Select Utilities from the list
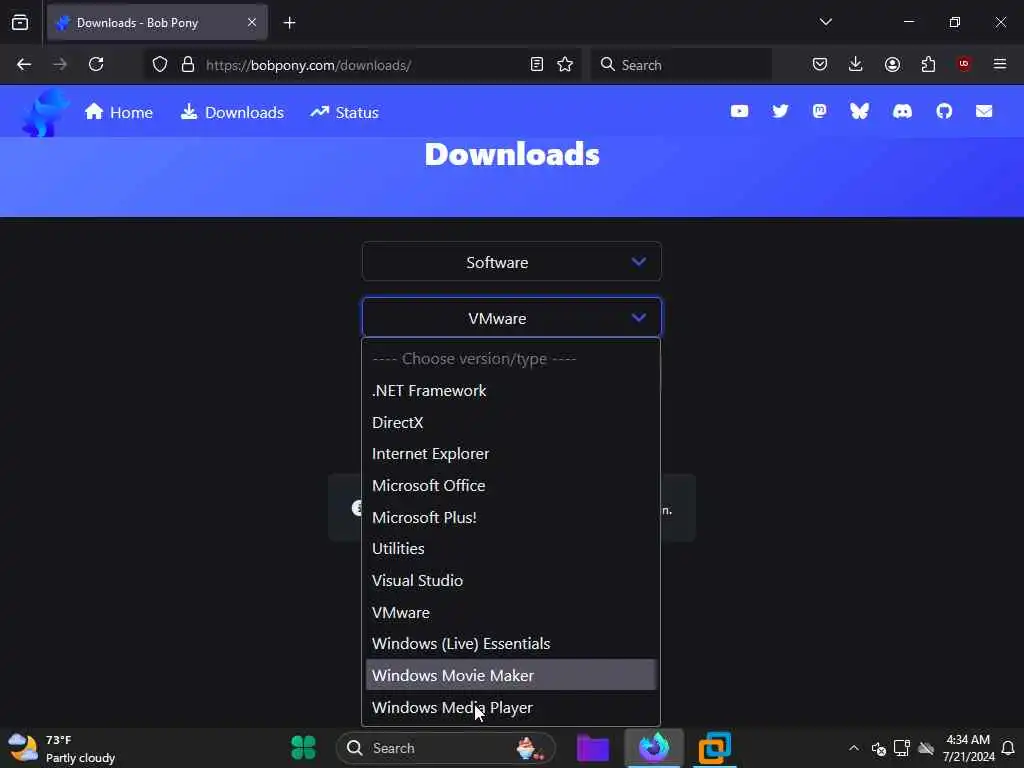 point(511,549)
